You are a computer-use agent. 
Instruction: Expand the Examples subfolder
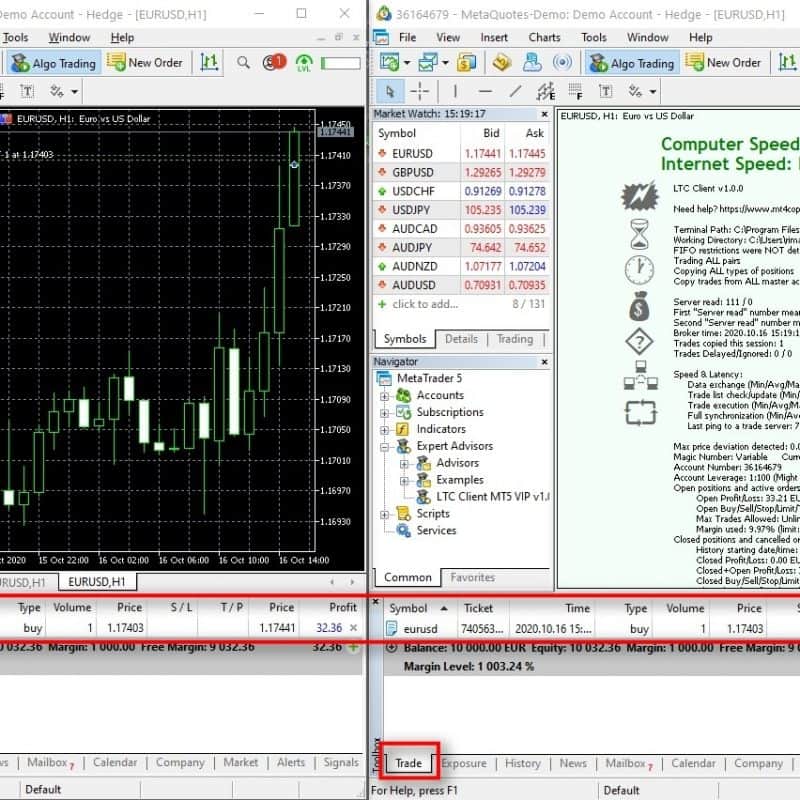[404, 481]
